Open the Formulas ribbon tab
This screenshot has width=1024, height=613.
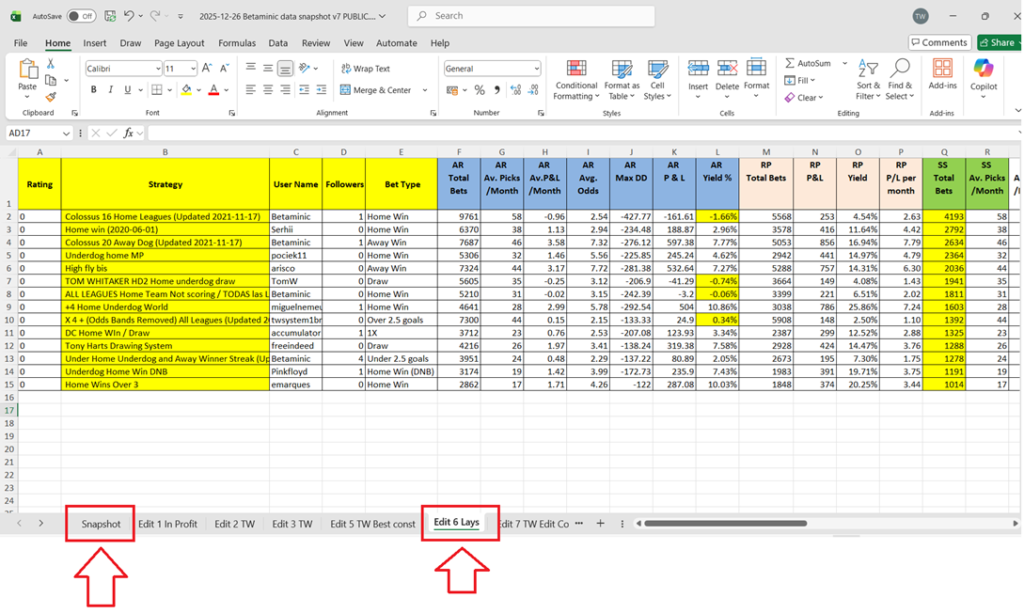[237, 43]
